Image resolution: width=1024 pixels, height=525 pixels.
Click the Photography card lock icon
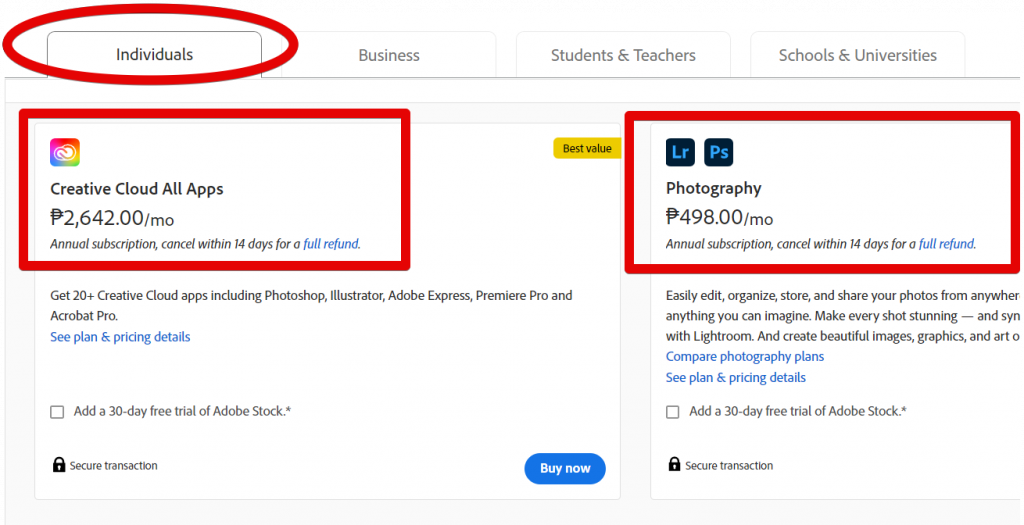(x=674, y=465)
